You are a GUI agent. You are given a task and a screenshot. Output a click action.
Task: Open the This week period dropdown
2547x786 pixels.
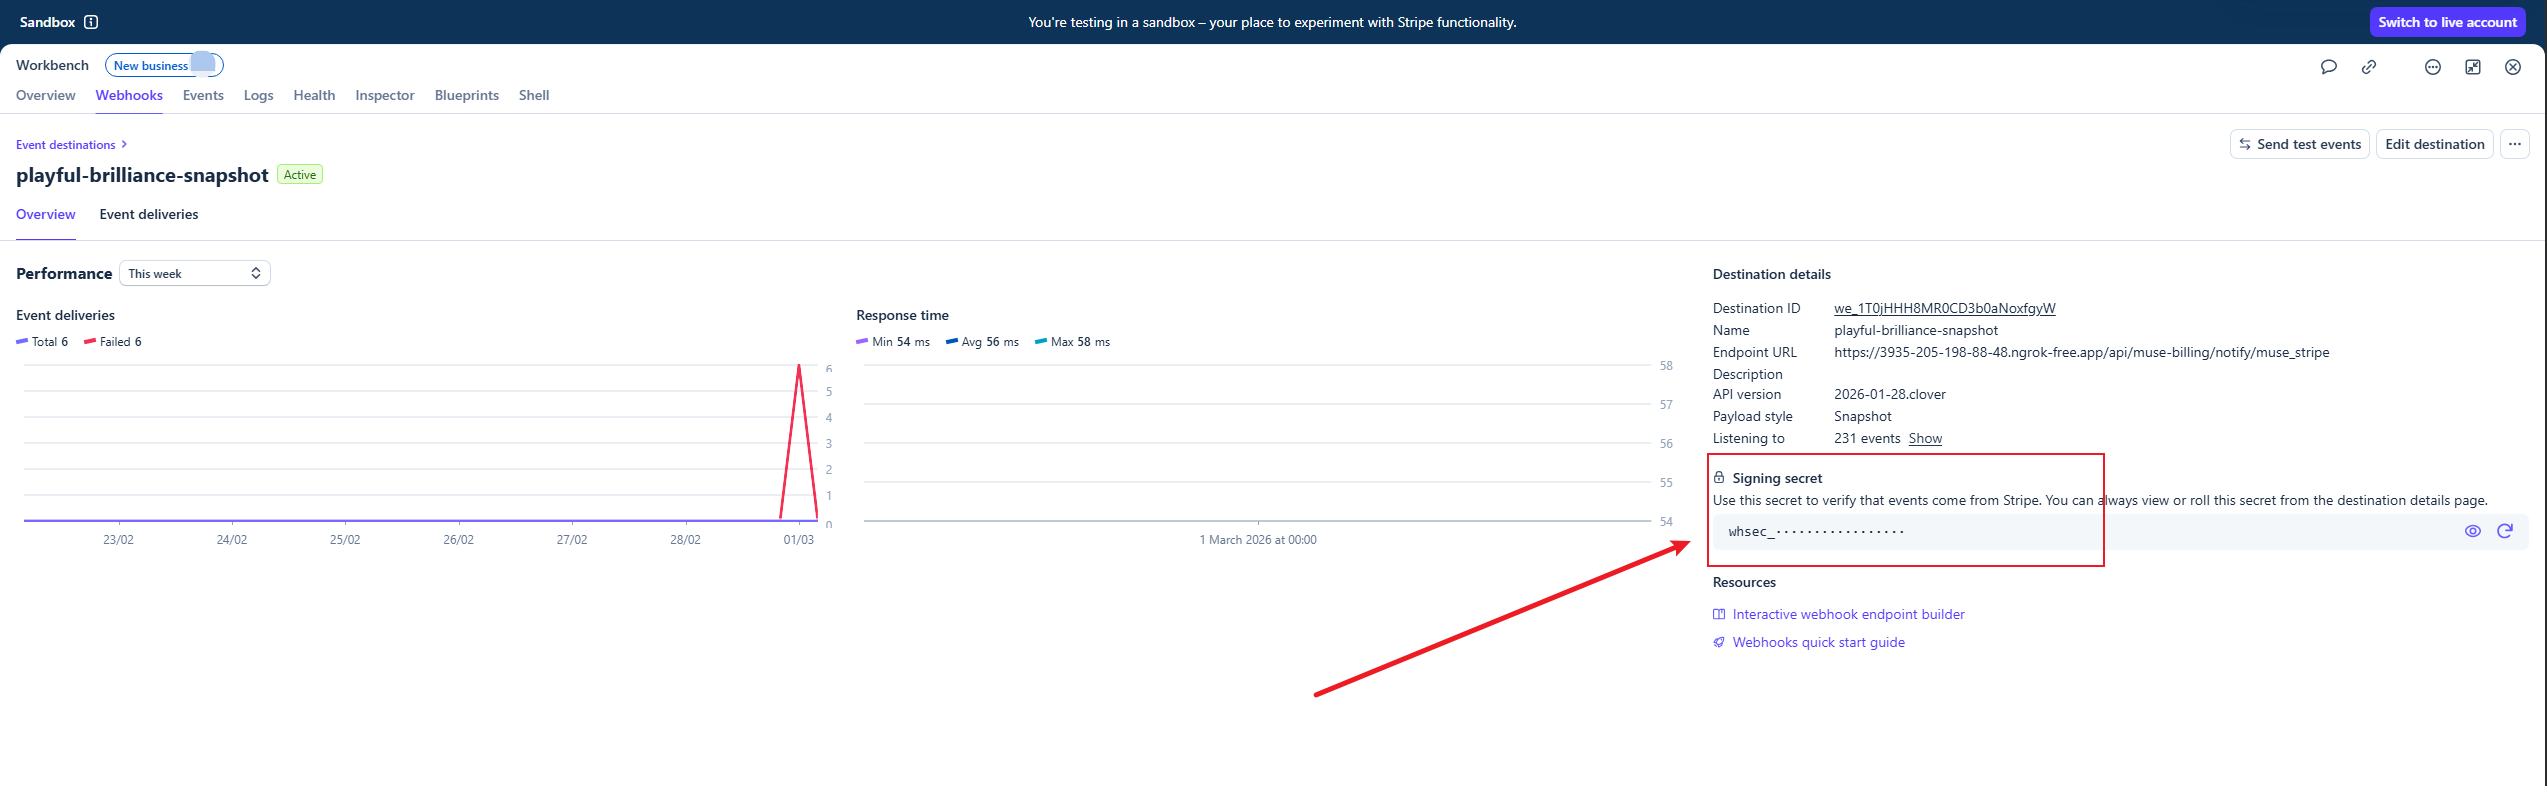(x=195, y=273)
